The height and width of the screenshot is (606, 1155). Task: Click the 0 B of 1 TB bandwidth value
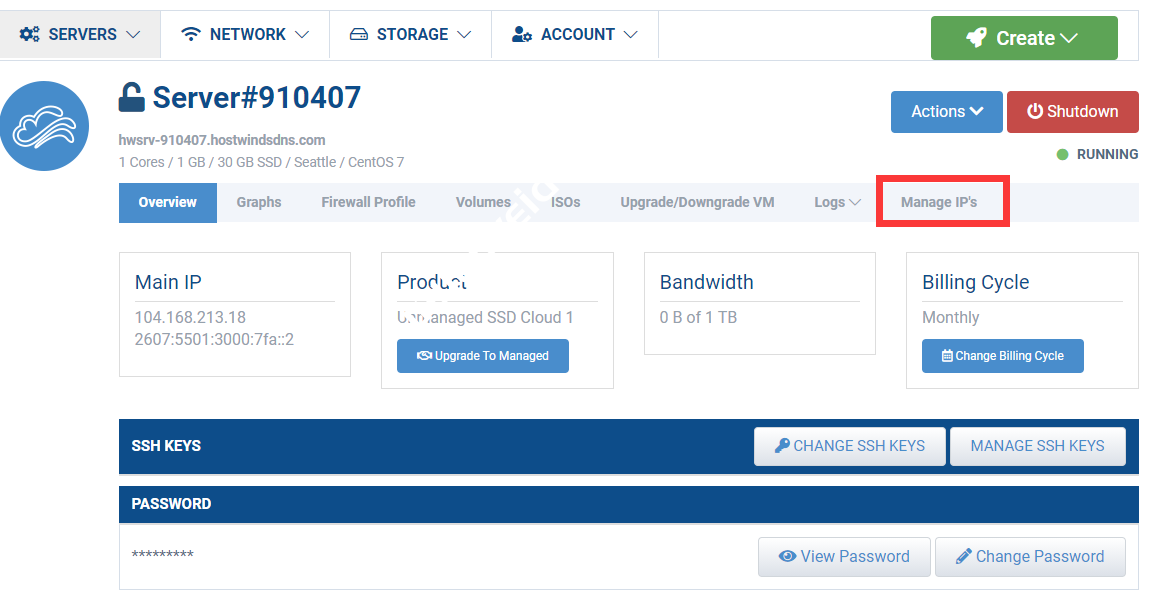pyautogui.click(x=698, y=317)
